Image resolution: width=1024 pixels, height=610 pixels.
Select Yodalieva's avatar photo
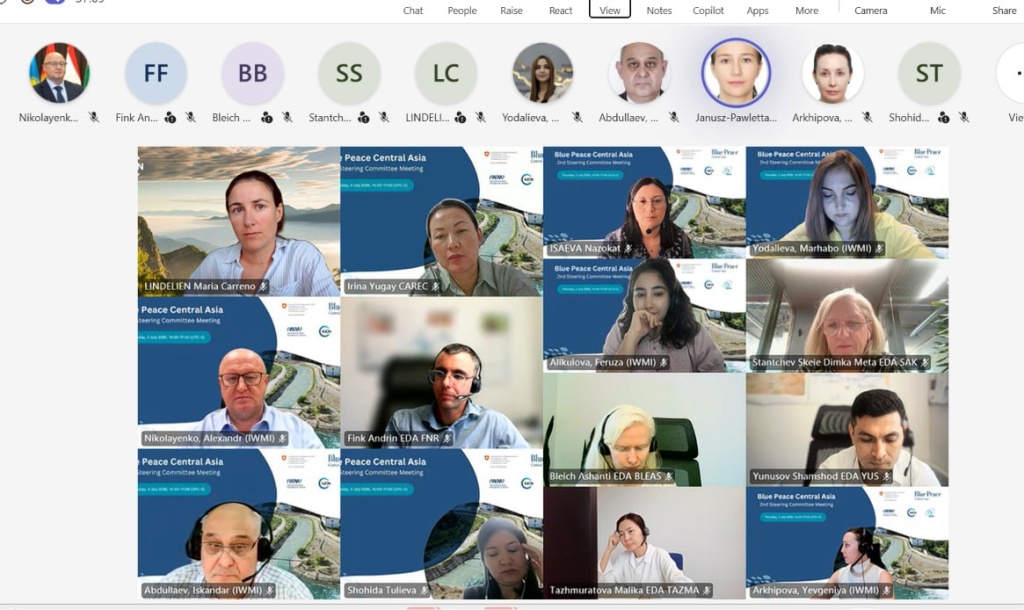pos(543,72)
